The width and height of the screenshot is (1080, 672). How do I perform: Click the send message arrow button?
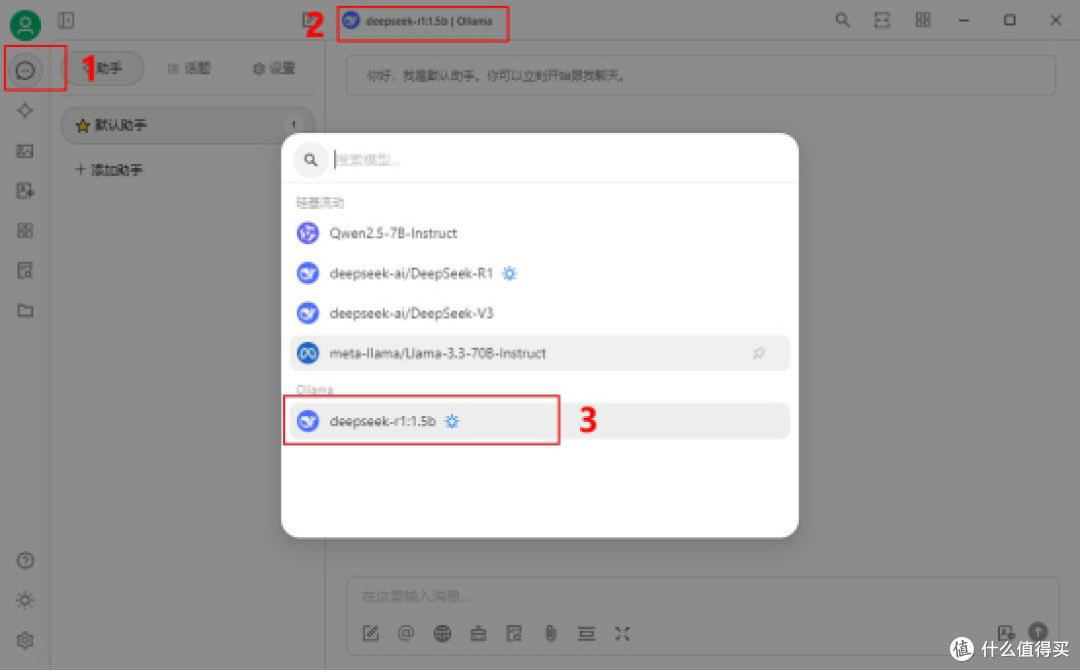1038,631
